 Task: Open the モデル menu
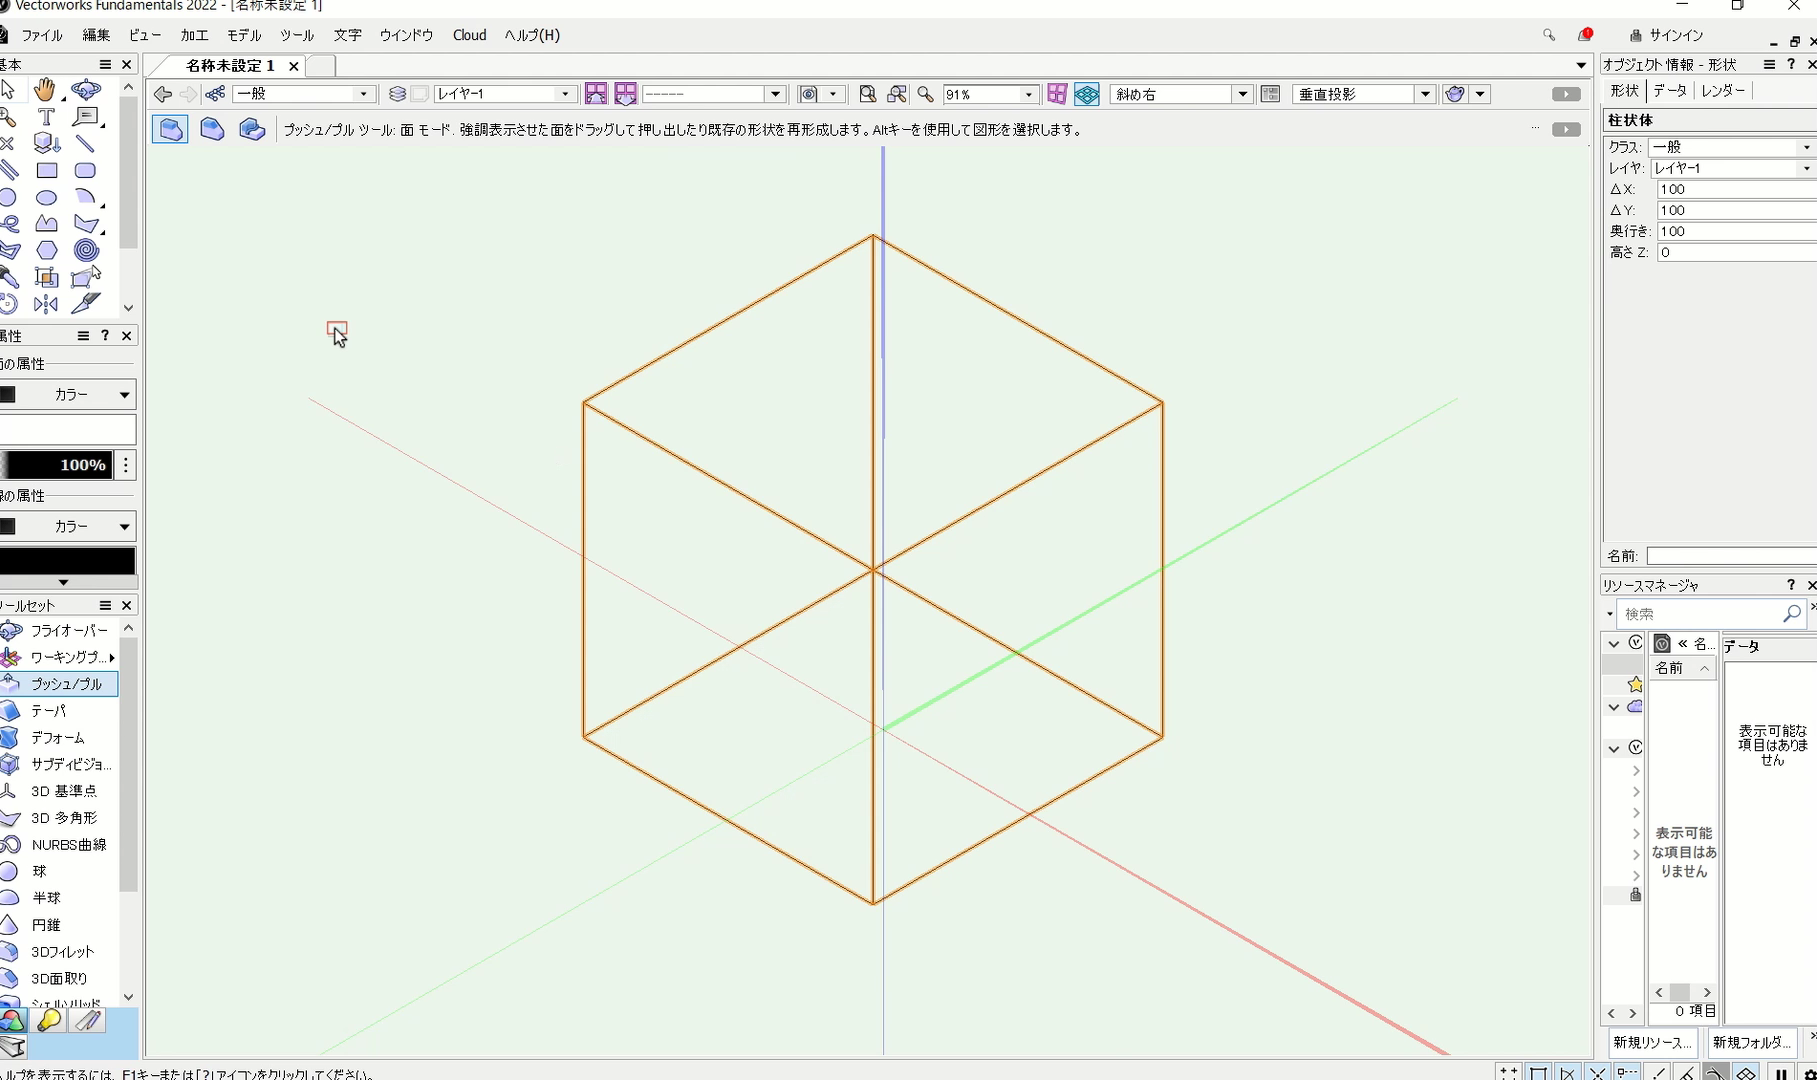click(244, 35)
